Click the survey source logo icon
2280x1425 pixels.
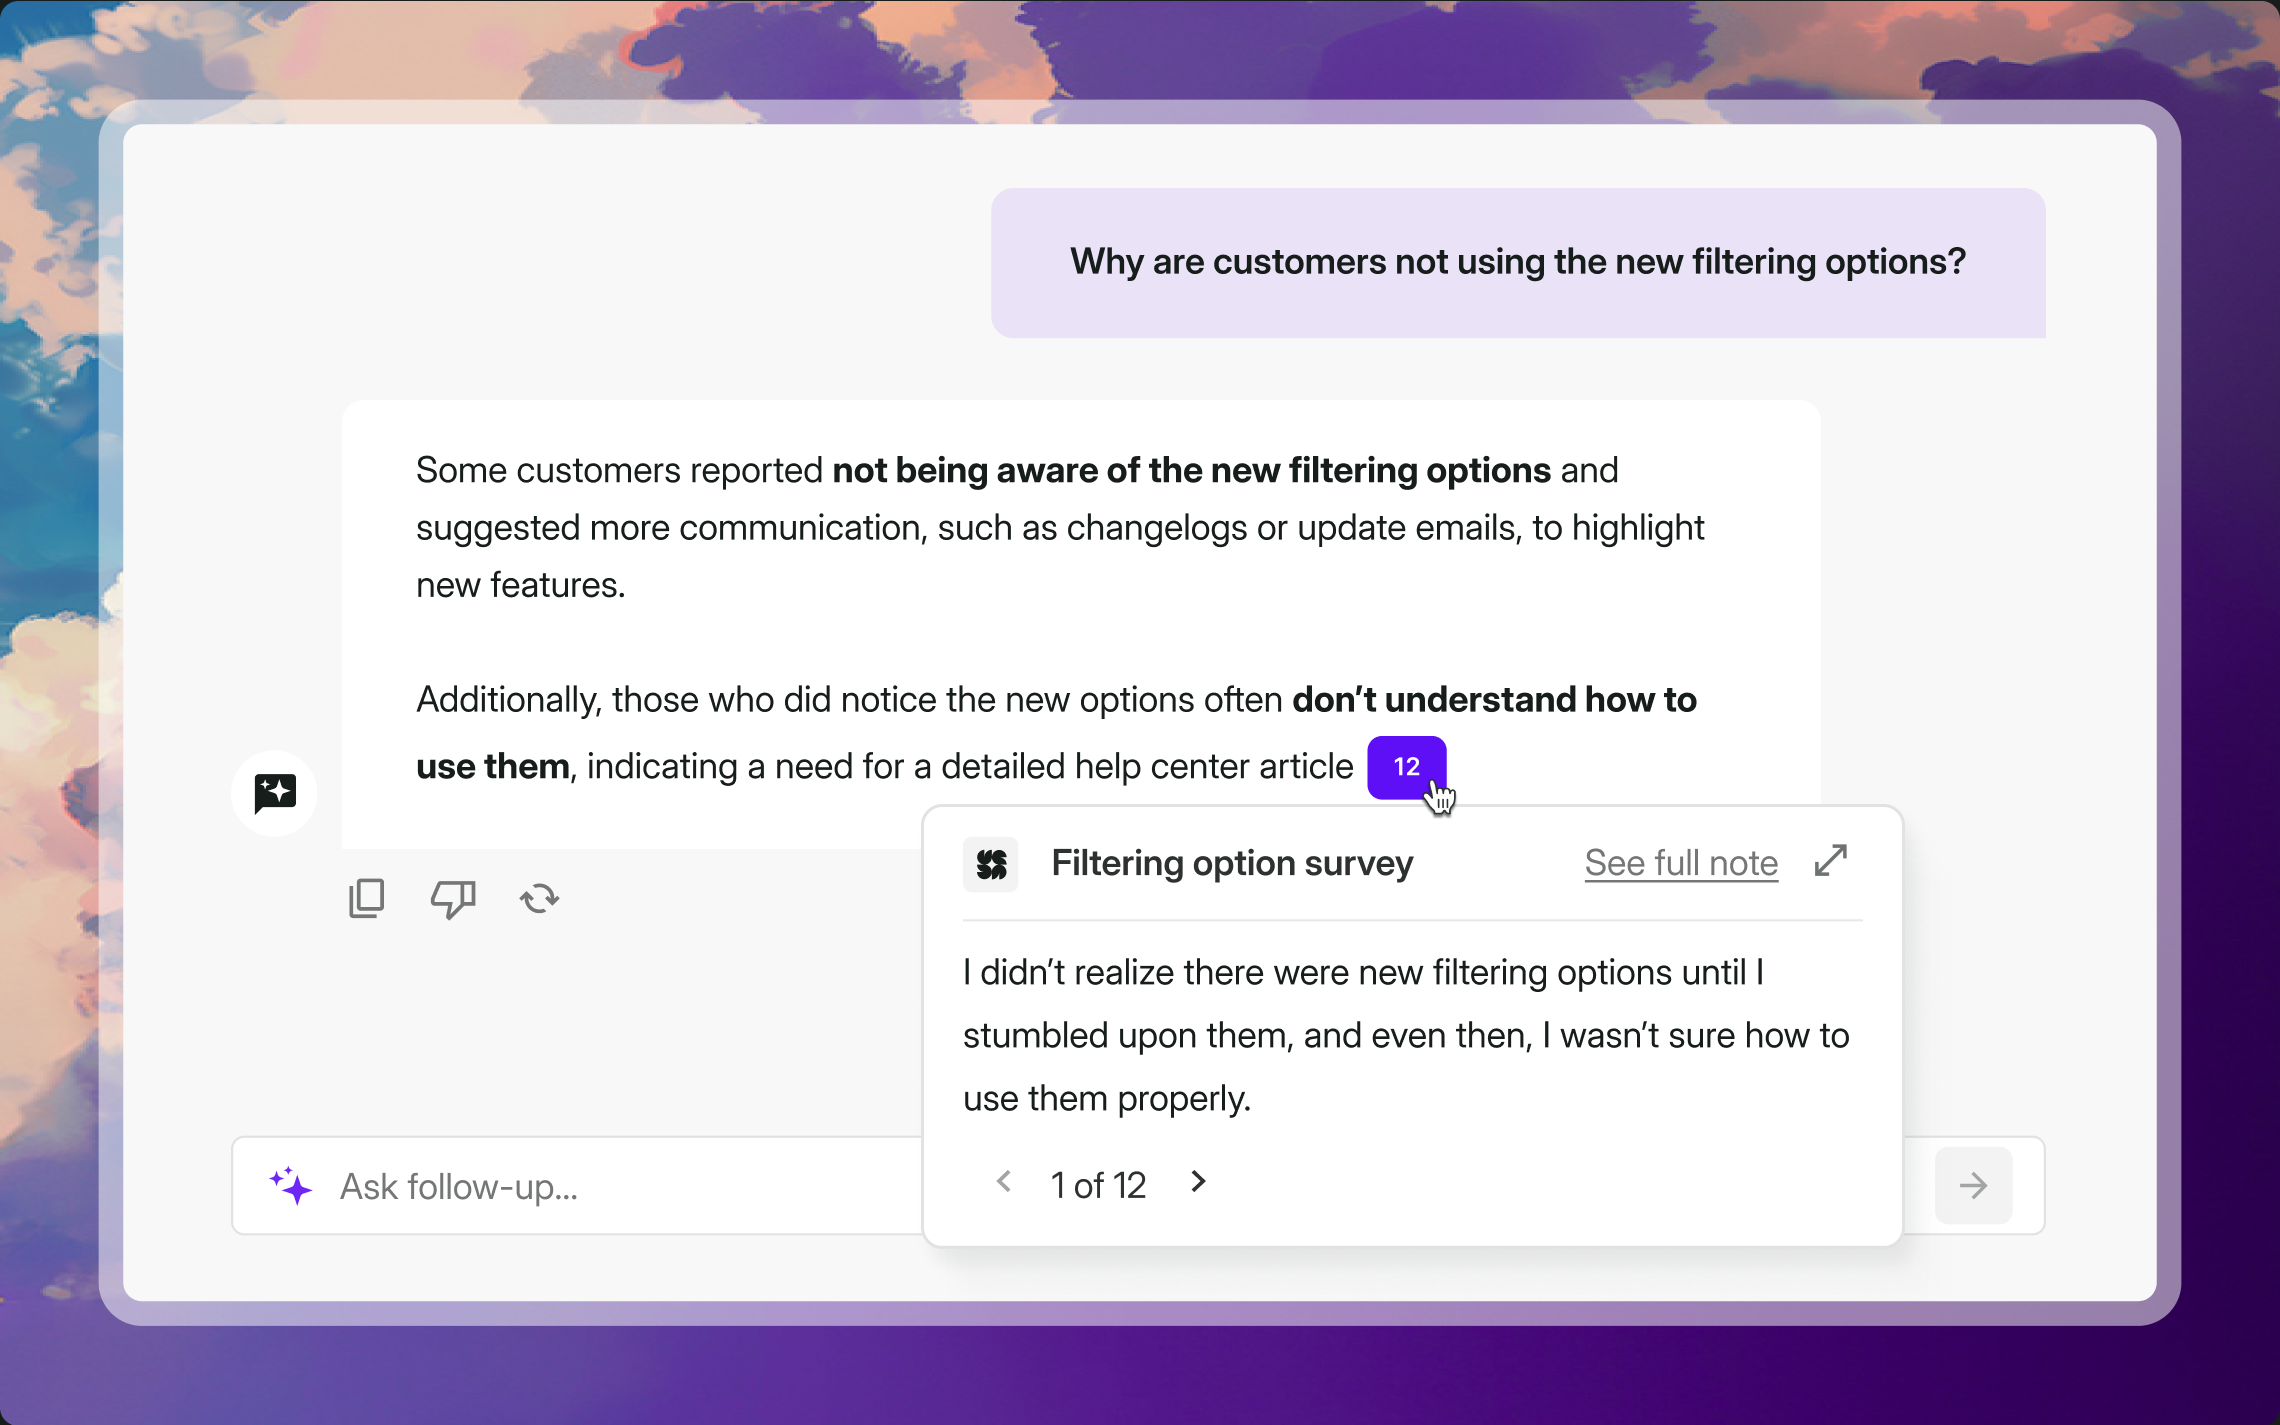coord(991,864)
